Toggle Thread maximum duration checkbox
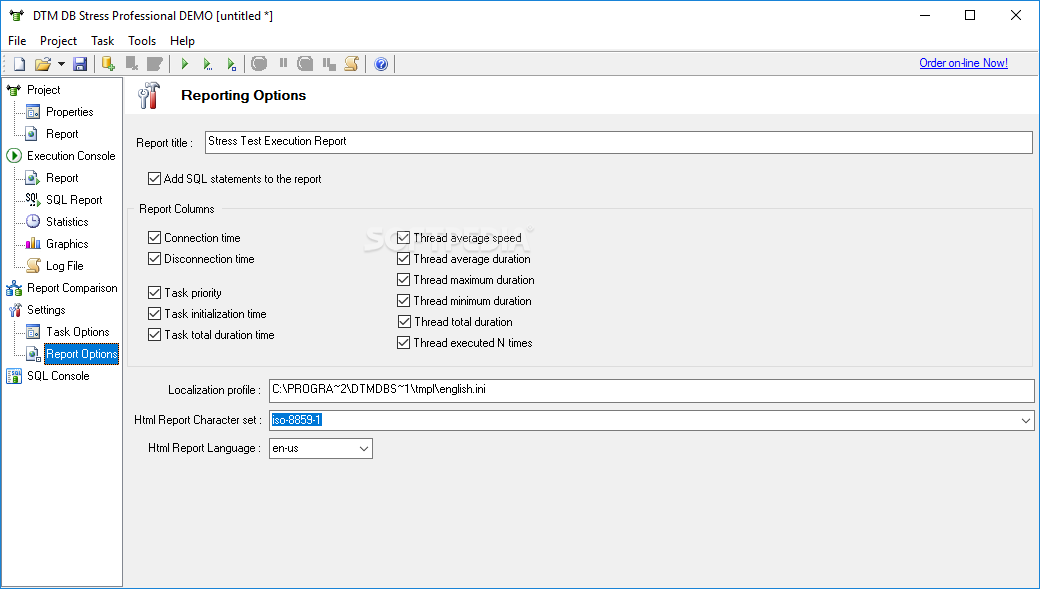The width and height of the screenshot is (1040, 589). (403, 280)
